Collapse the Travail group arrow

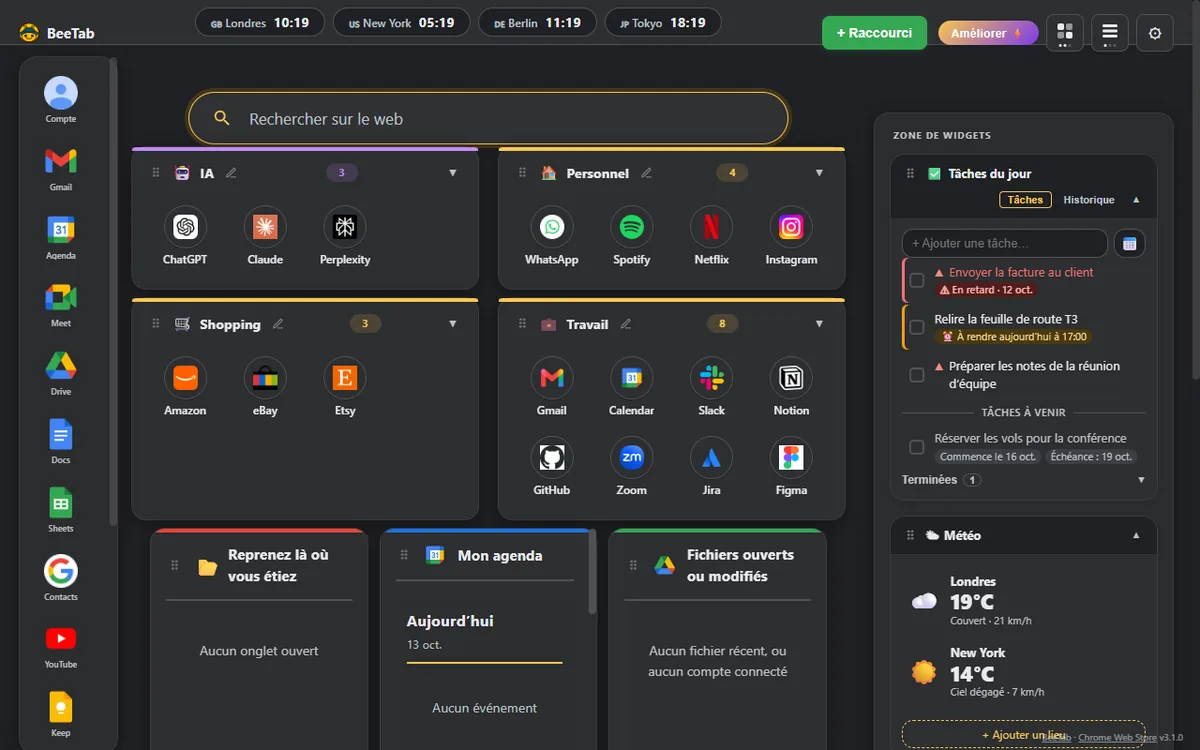819,324
